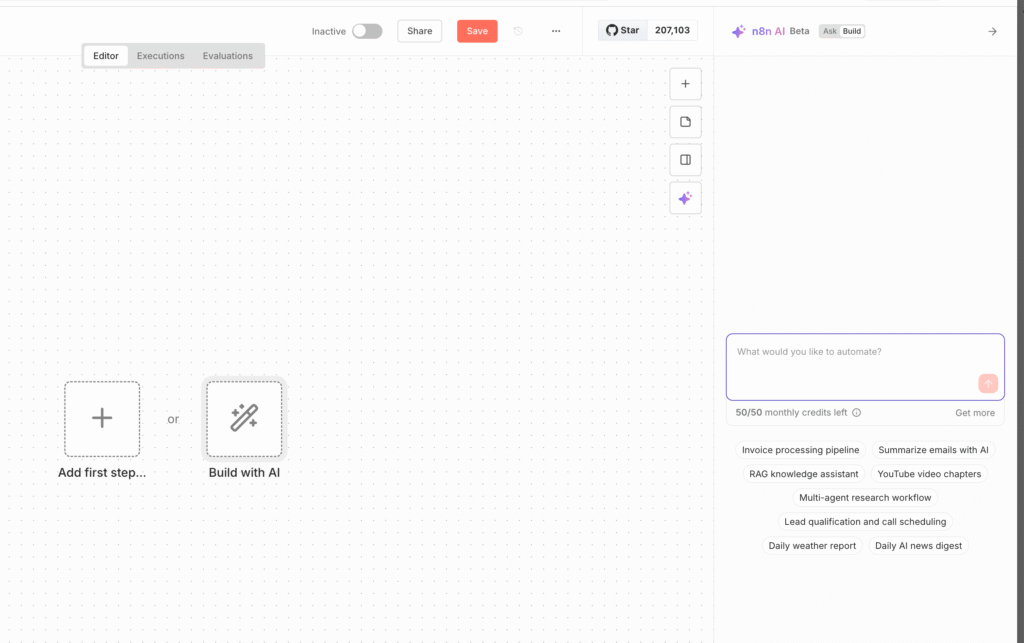1024x643 pixels.
Task: Click the 207,103 star count
Action: pyautogui.click(x=672, y=31)
